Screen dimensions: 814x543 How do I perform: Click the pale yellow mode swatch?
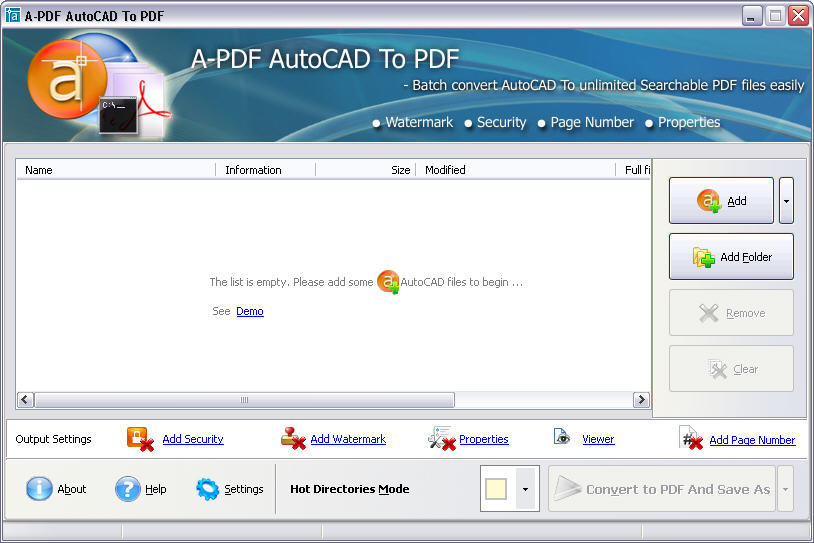(x=496, y=489)
